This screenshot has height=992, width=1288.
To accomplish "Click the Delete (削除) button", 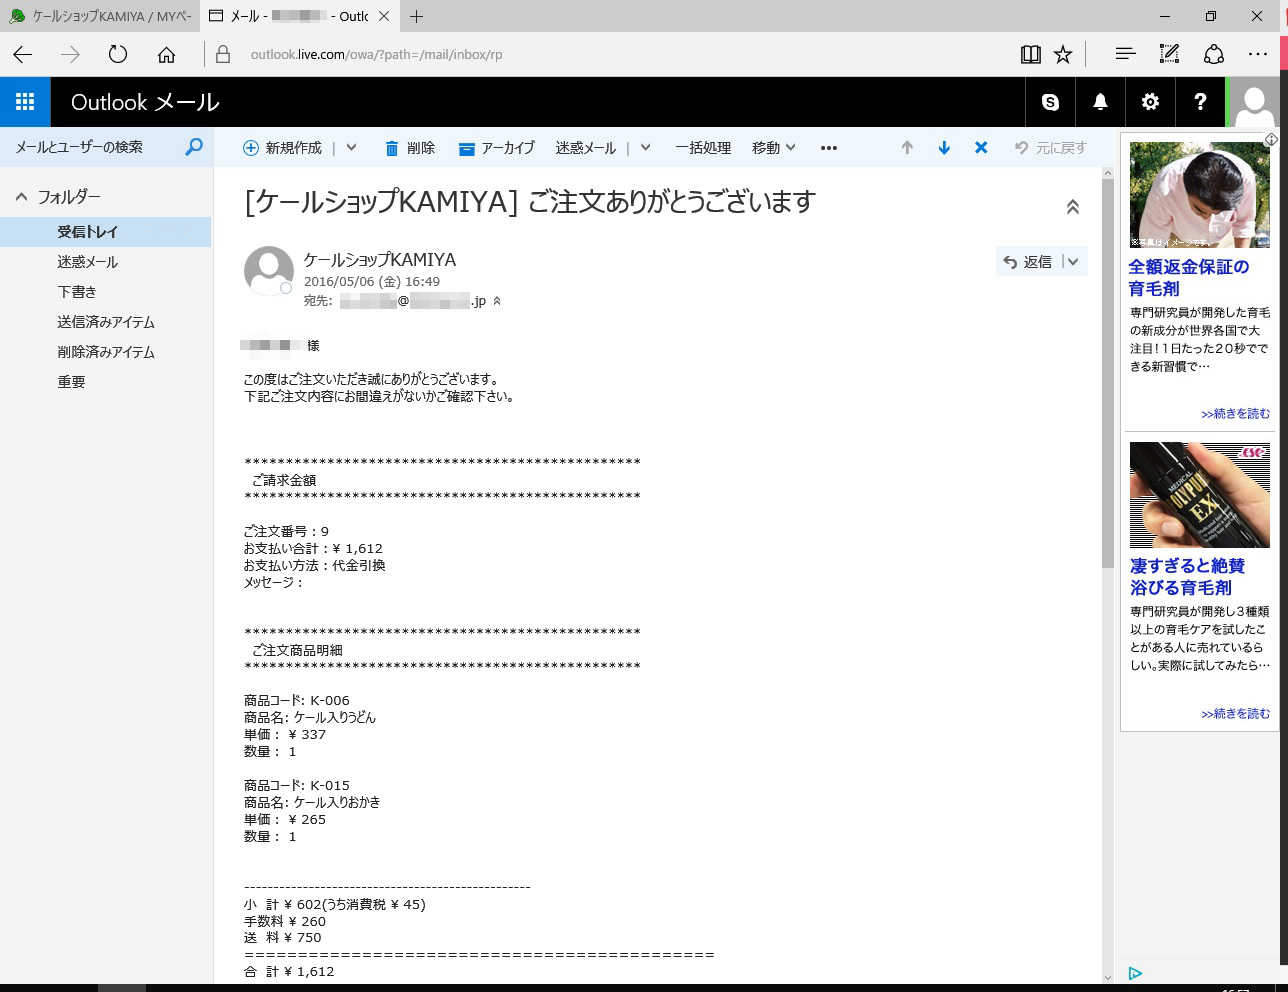I will [x=410, y=148].
